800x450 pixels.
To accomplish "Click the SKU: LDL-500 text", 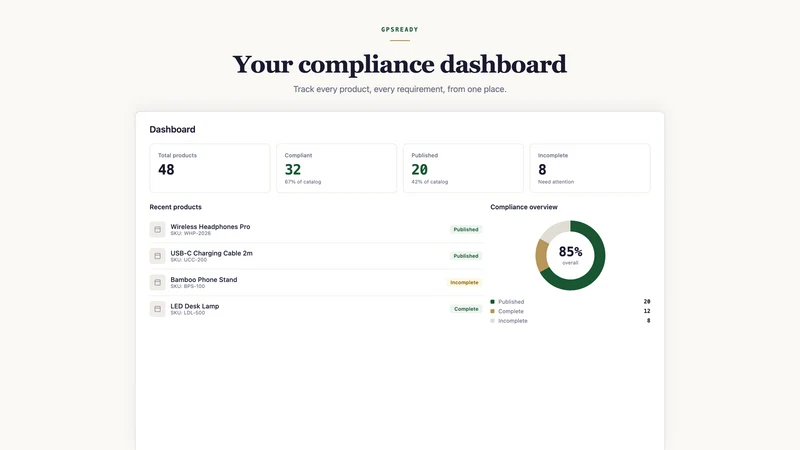I will 188,313.
